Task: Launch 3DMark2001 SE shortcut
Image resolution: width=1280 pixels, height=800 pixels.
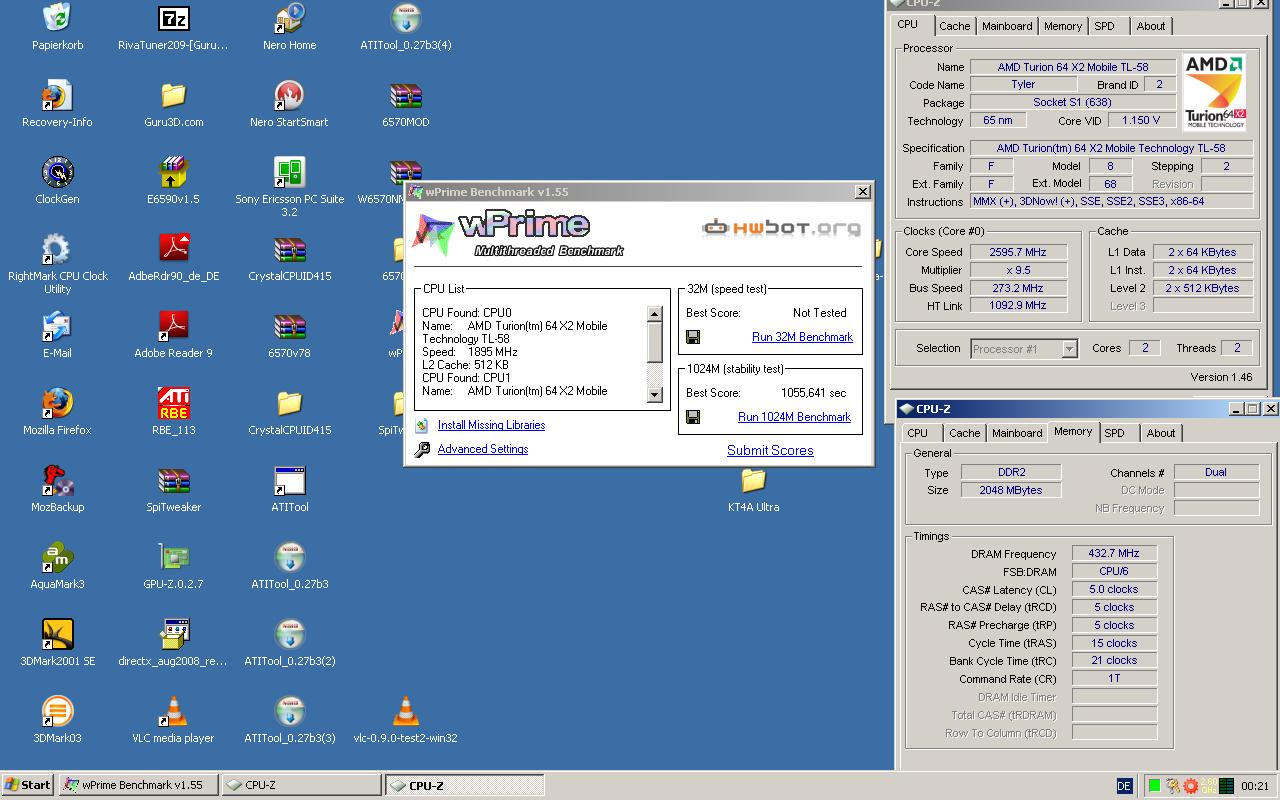Action: (57, 634)
